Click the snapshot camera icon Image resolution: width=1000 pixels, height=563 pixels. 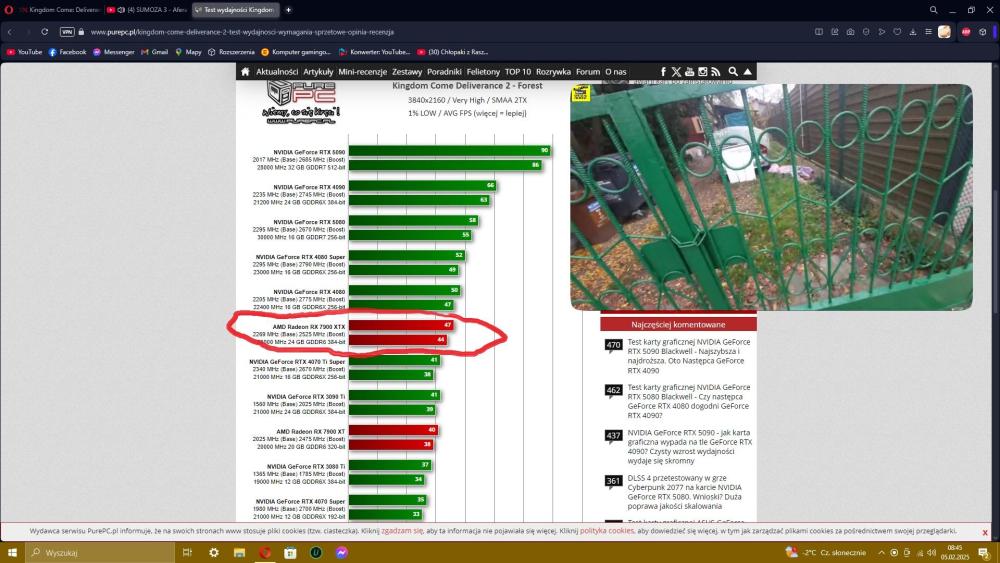tap(850, 32)
